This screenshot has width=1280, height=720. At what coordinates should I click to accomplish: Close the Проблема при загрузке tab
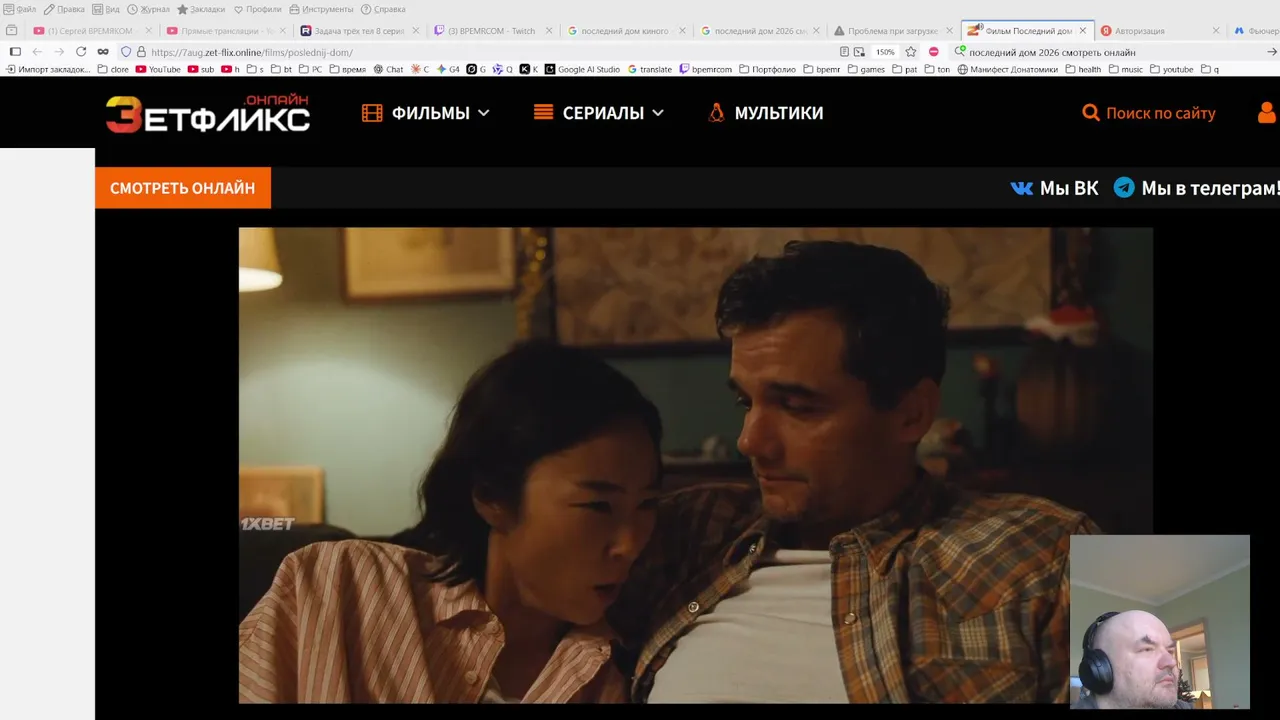950,31
